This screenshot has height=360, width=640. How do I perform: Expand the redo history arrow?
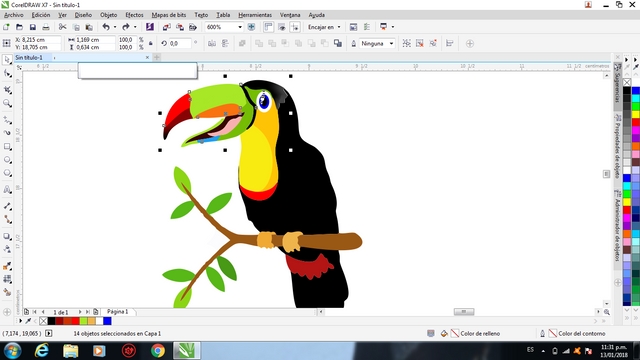tap(135, 27)
